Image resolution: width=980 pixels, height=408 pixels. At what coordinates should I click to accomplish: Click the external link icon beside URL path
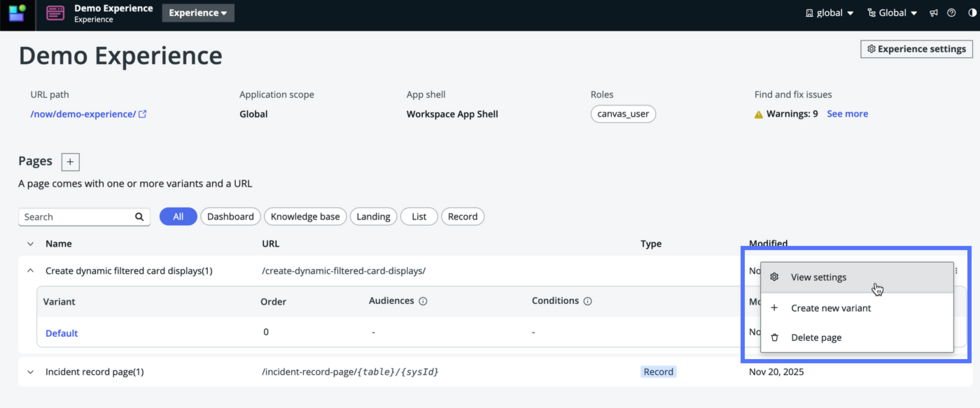(142, 114)
